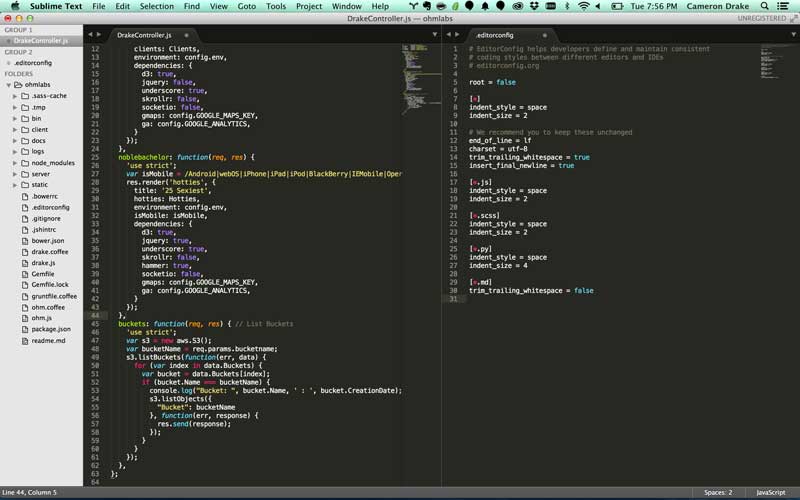Close the DrakeController.js tab via its dot
This screenshot has width=800, height=500.
(186, 35)
